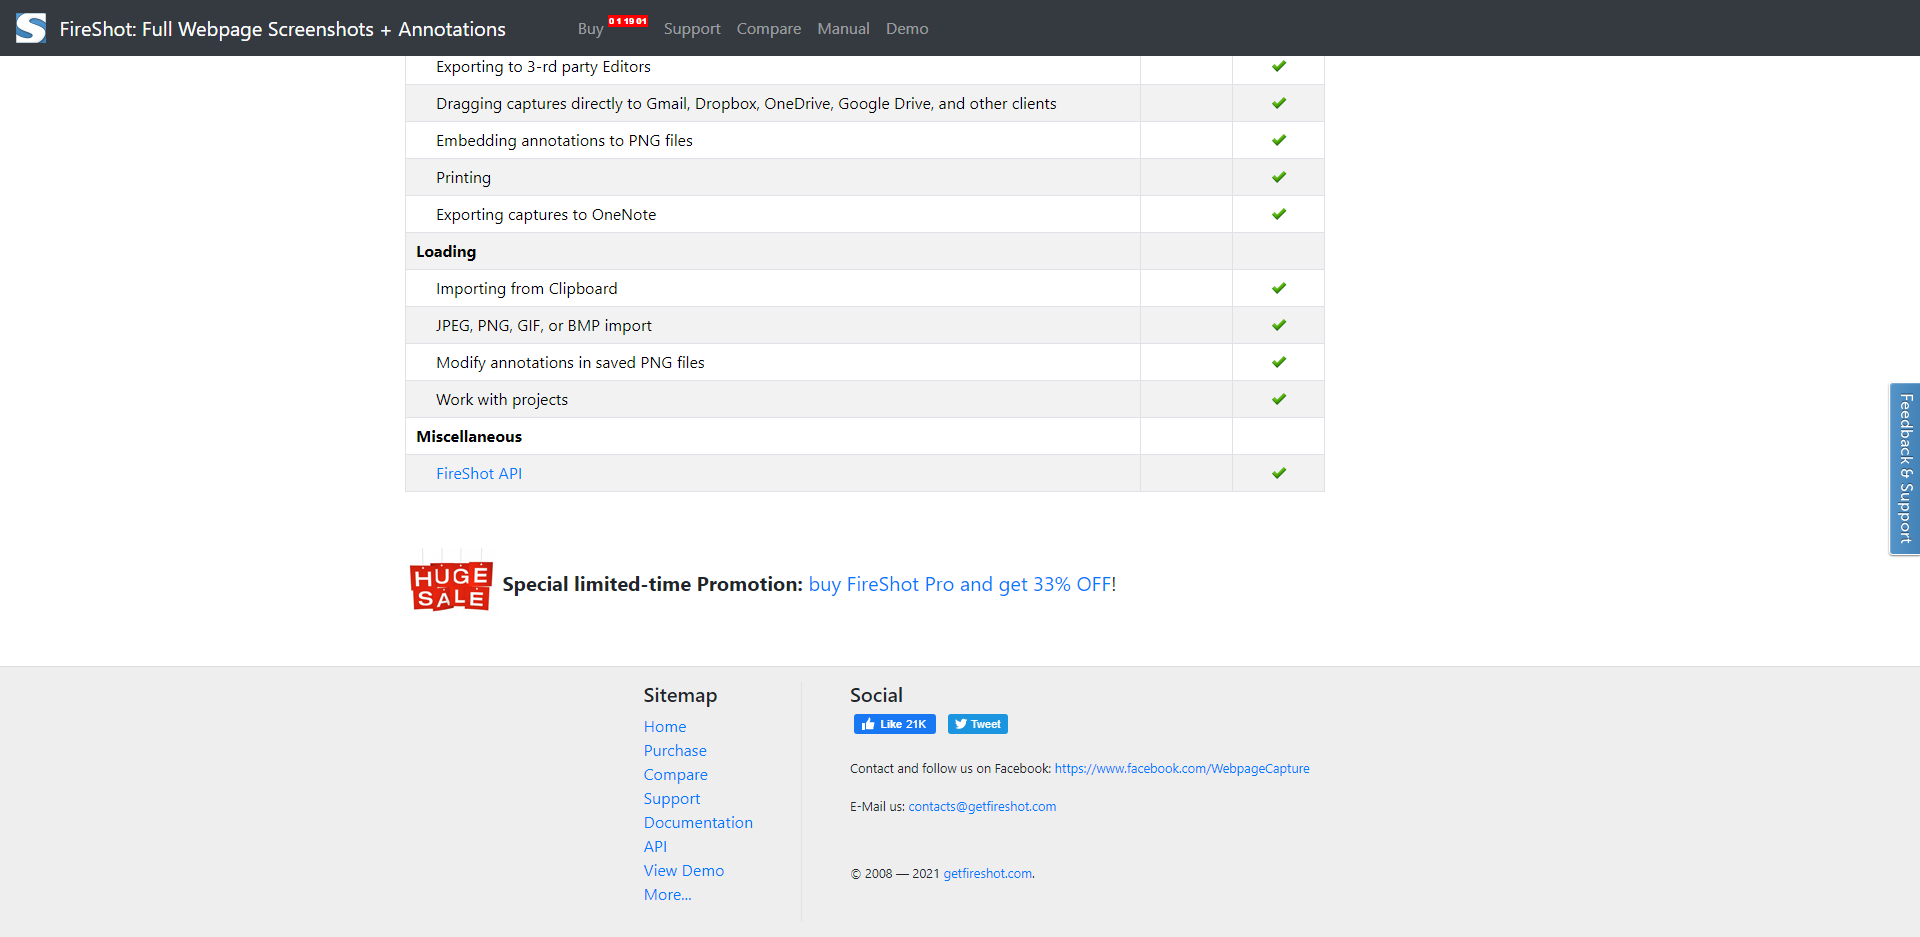This screenshot has width=1920, height=937.
Task: Click the checkmark for Exporting to 3-rd party Editors
Action: pyautogui.click(x=1279, y=66)
